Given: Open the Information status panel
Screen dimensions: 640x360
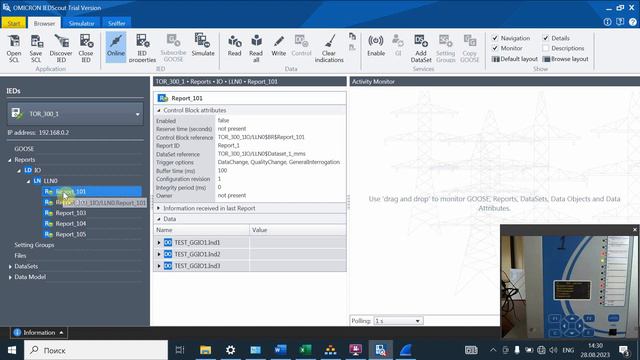Looking at the screenshot, I should [39, 333].
